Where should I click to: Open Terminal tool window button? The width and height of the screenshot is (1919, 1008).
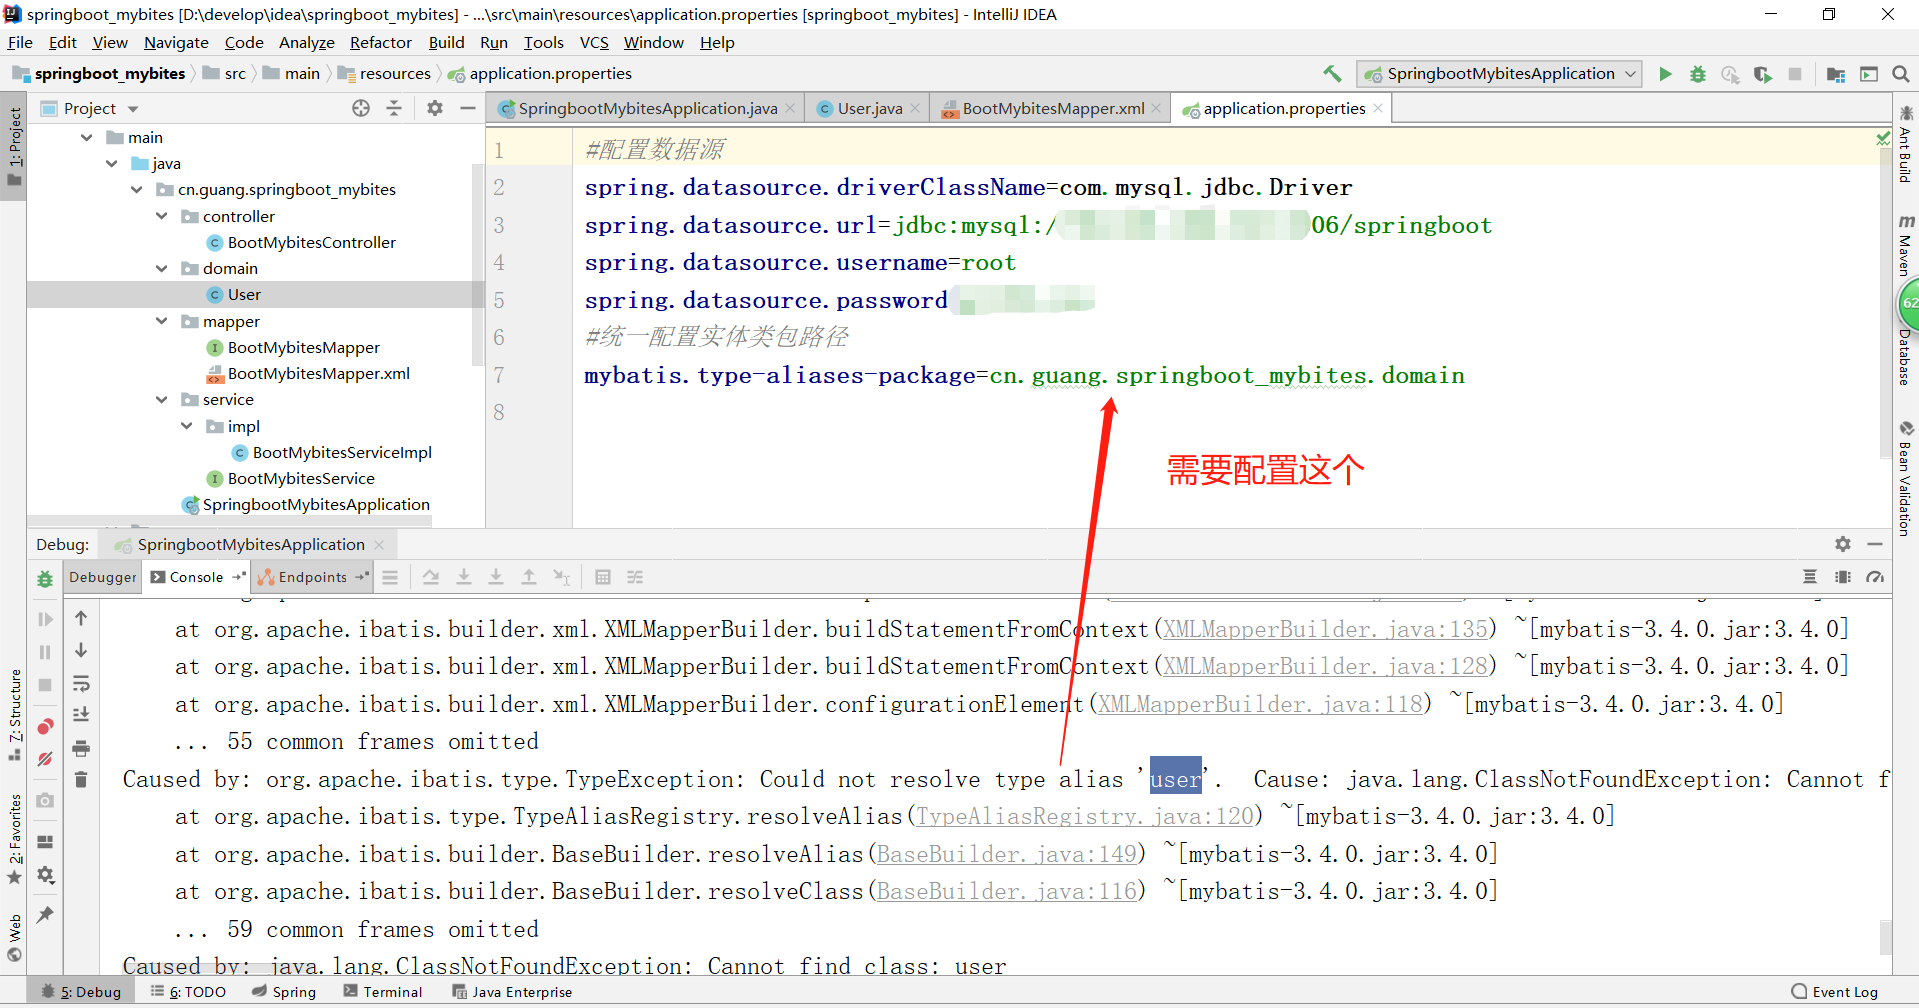(x=383, y=992)
